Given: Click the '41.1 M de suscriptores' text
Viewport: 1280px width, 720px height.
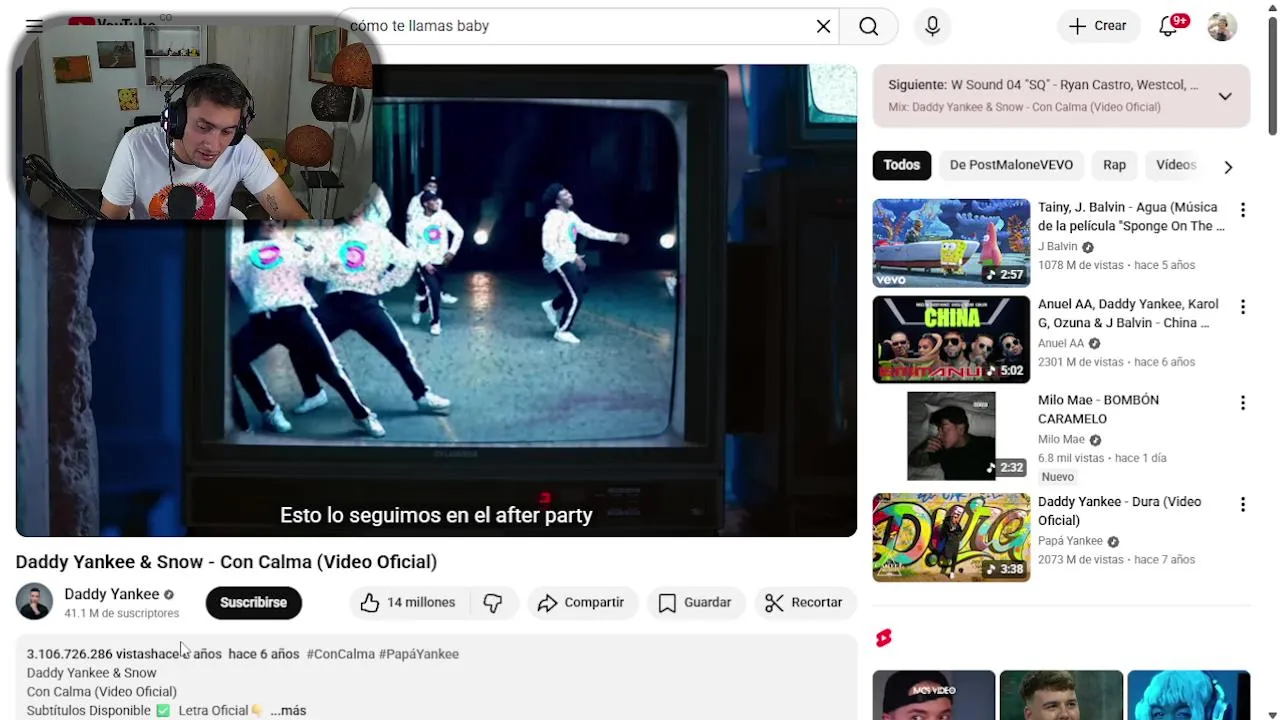Looking at the screenshot, I should click(122, 613).
